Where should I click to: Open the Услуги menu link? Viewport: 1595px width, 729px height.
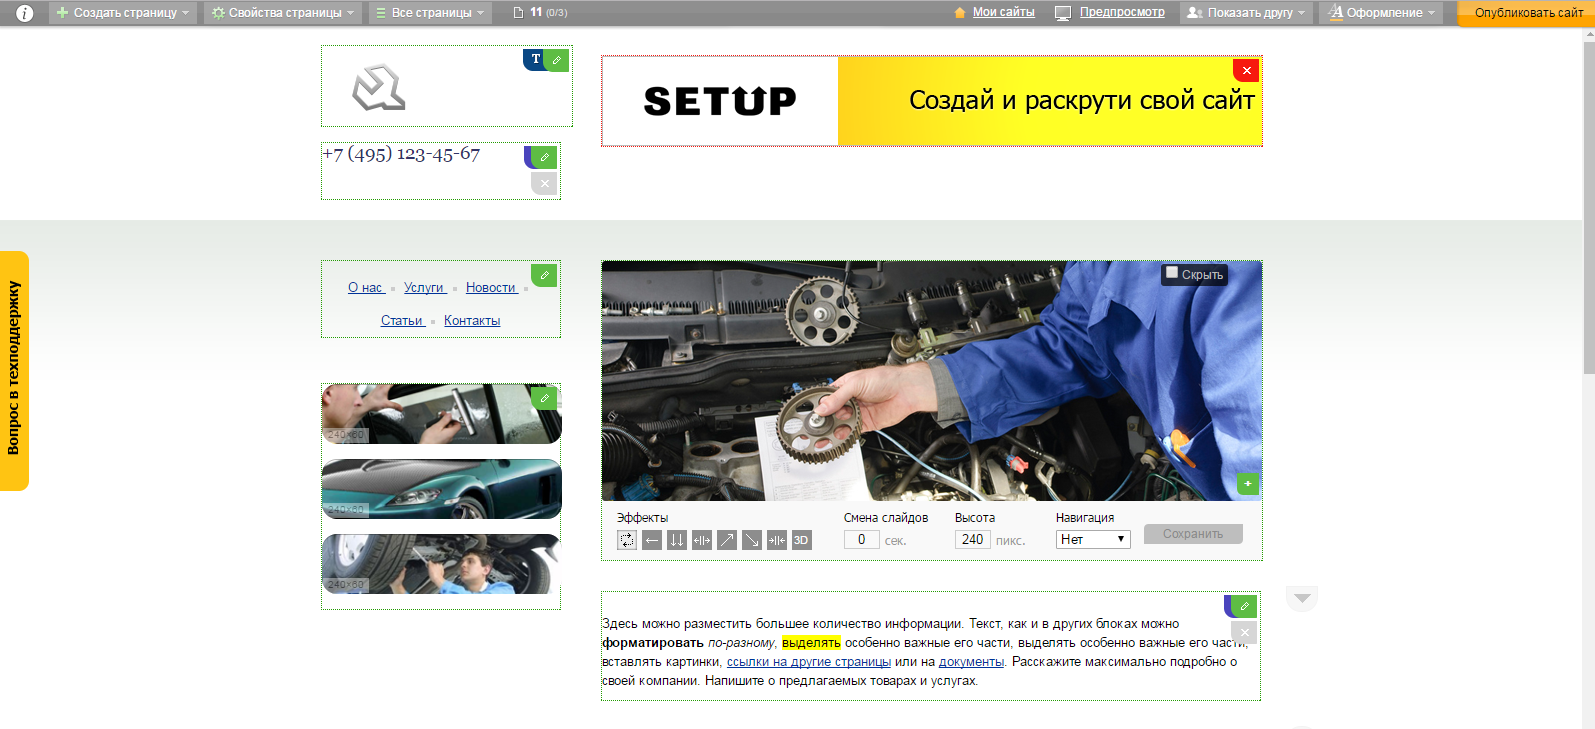[425, 288]
